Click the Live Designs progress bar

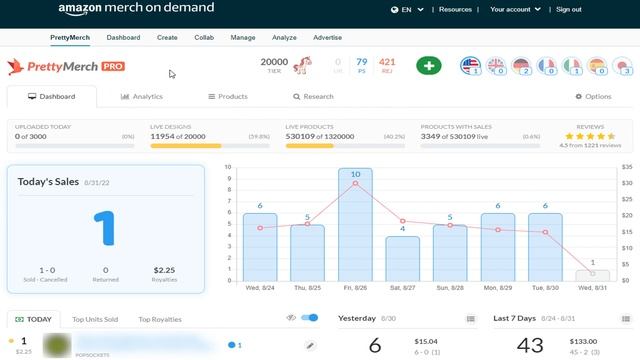pyautogui.click(x=210, y=146)
